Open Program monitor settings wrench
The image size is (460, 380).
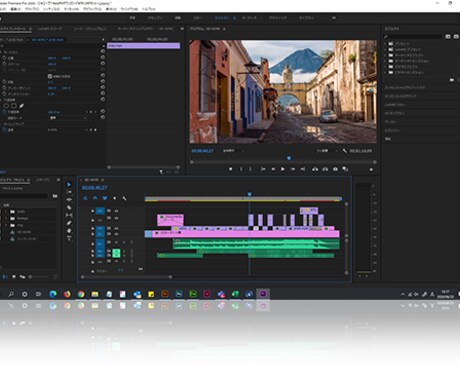(345, 151)
